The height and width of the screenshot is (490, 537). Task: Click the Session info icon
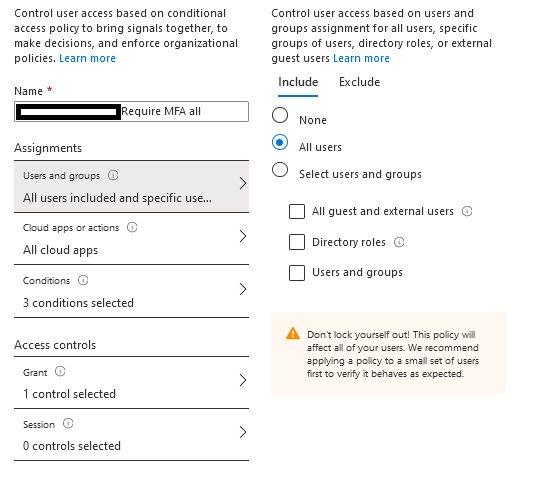(x=68, y=424)
